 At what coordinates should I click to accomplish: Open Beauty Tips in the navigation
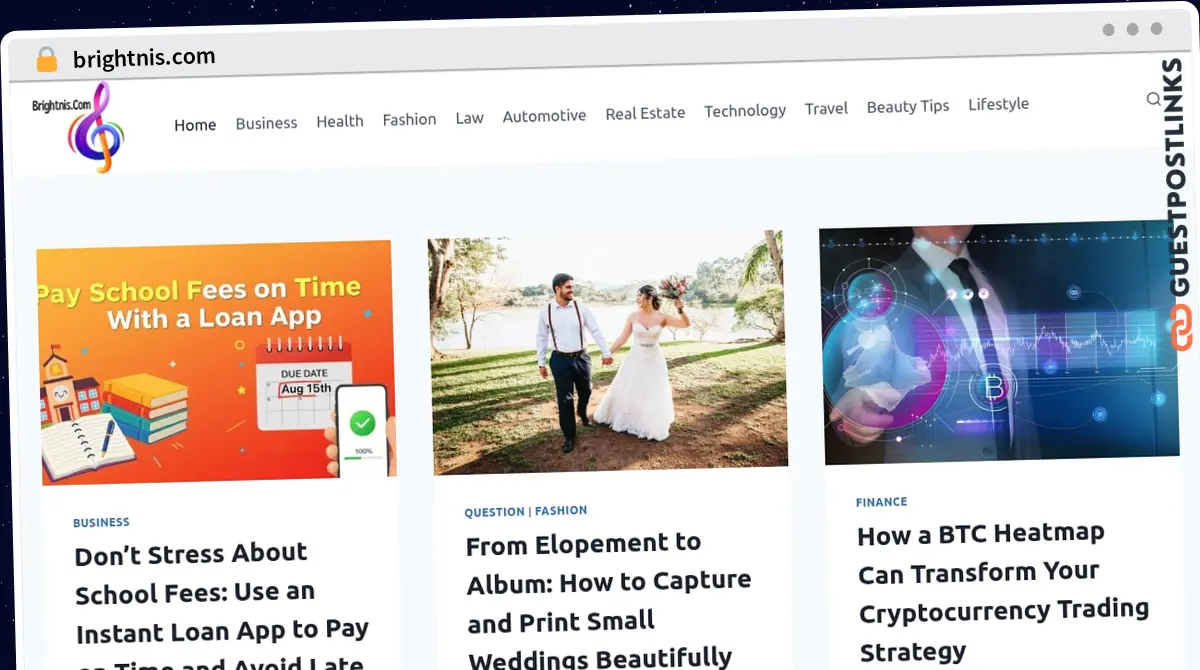(x=908, y=106)
